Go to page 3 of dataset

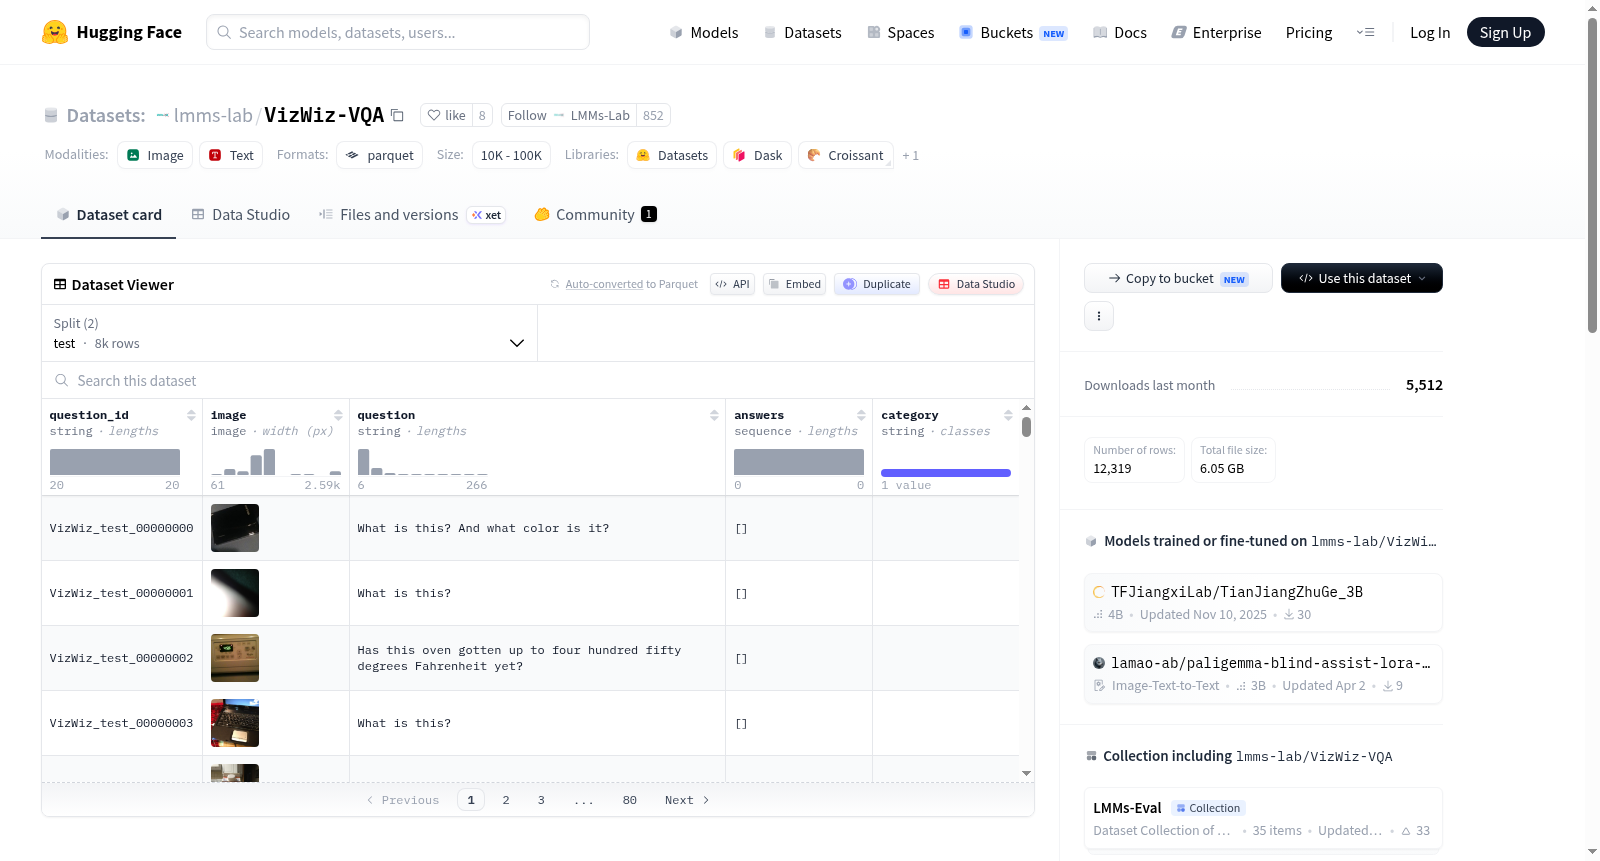pos(541,800)
